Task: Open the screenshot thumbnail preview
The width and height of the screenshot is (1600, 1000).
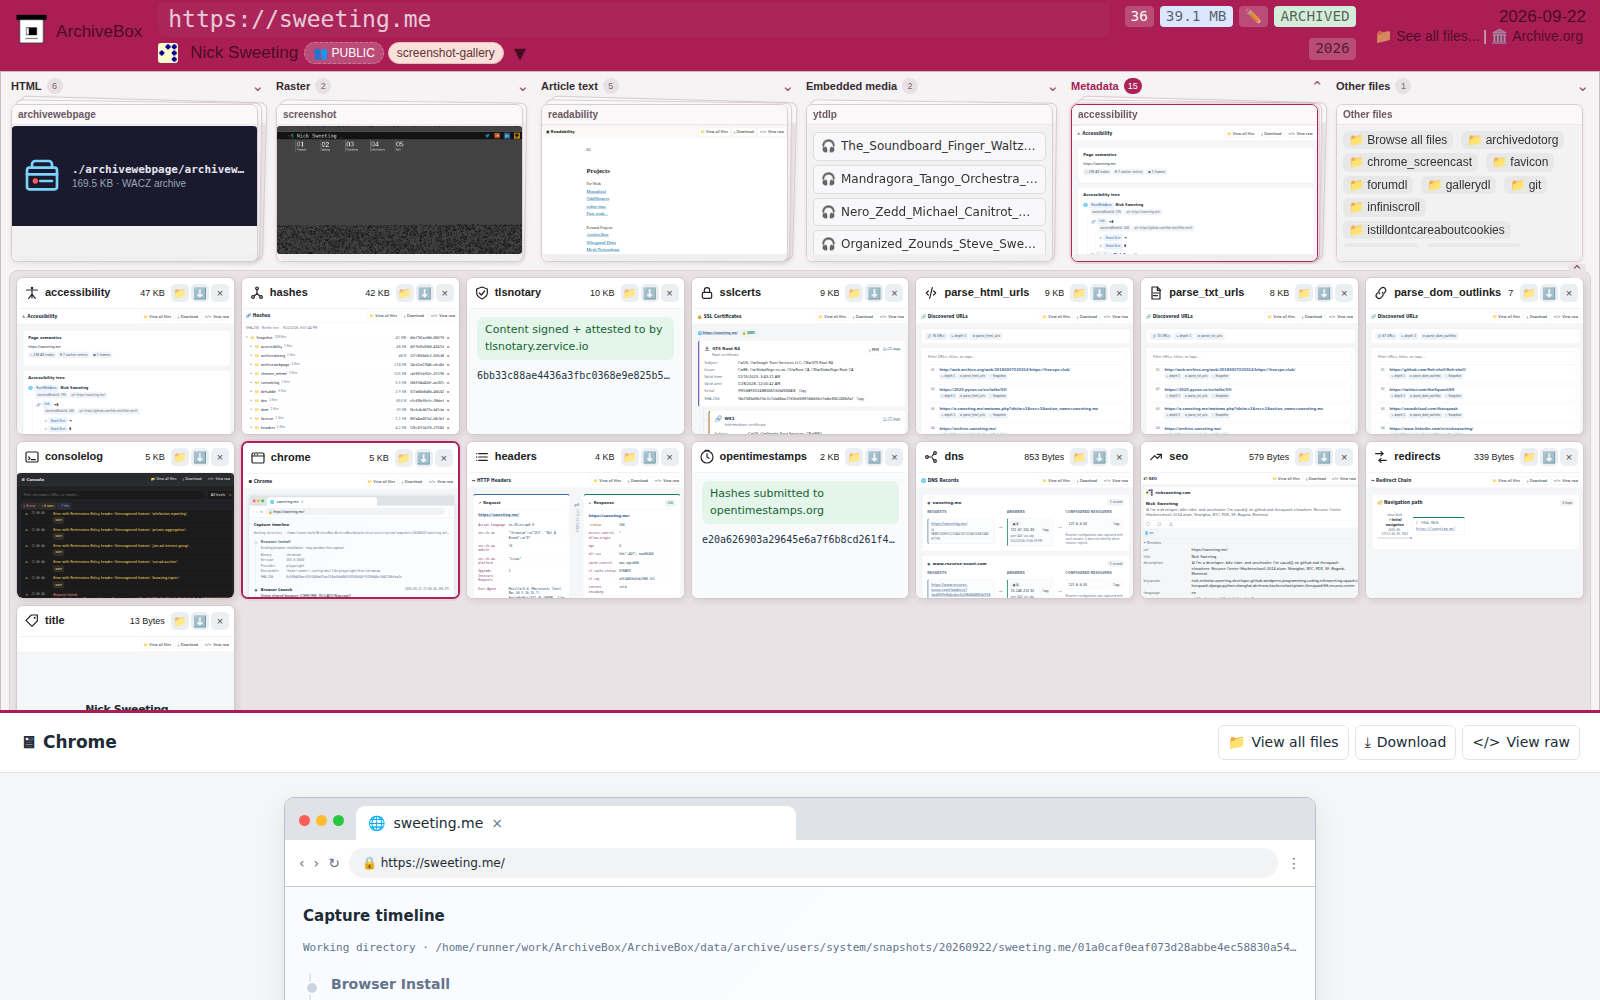Action: tap(399, 190)
